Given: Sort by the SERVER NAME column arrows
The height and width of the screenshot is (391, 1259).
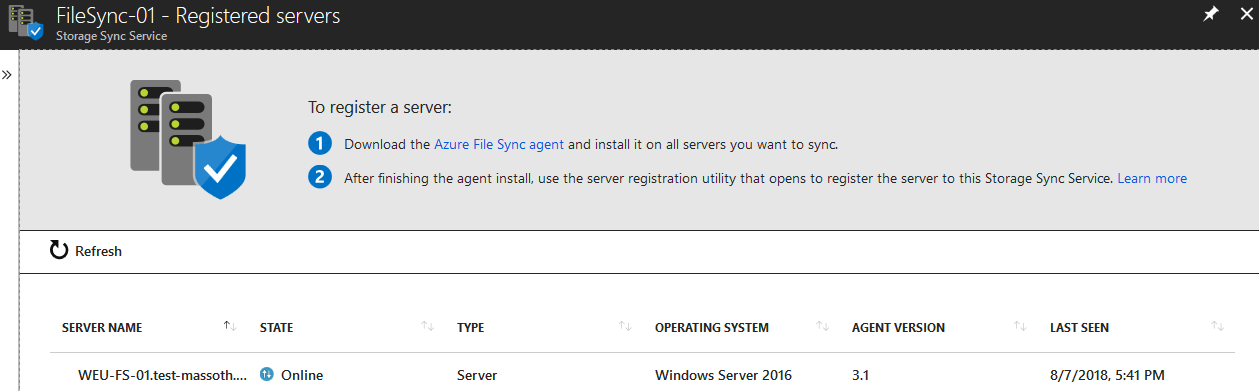Looking at the screenshot, I should [x=229, y=326].
